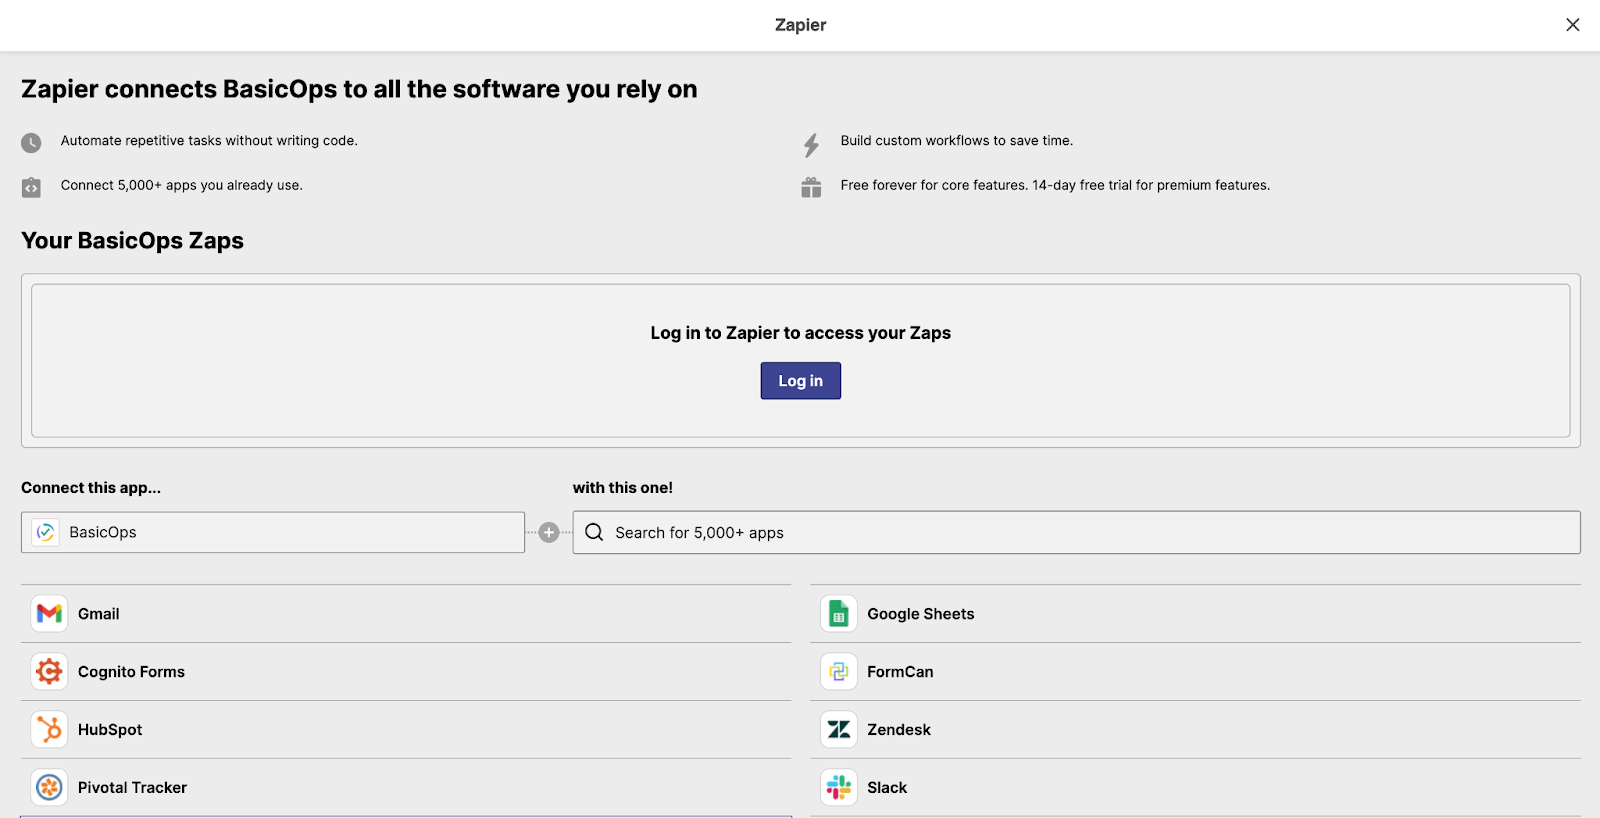The image size is (1600, 818).
Task: Click Log in to Zapier to access text
Action: click(800, 333)
